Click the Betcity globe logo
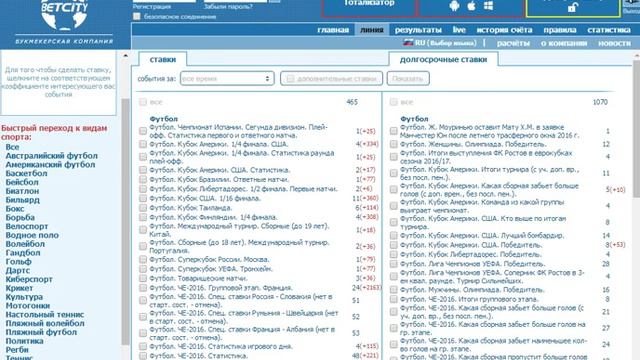Image resolution: width=640 pixels, height=360 pixels. (64, 16)
